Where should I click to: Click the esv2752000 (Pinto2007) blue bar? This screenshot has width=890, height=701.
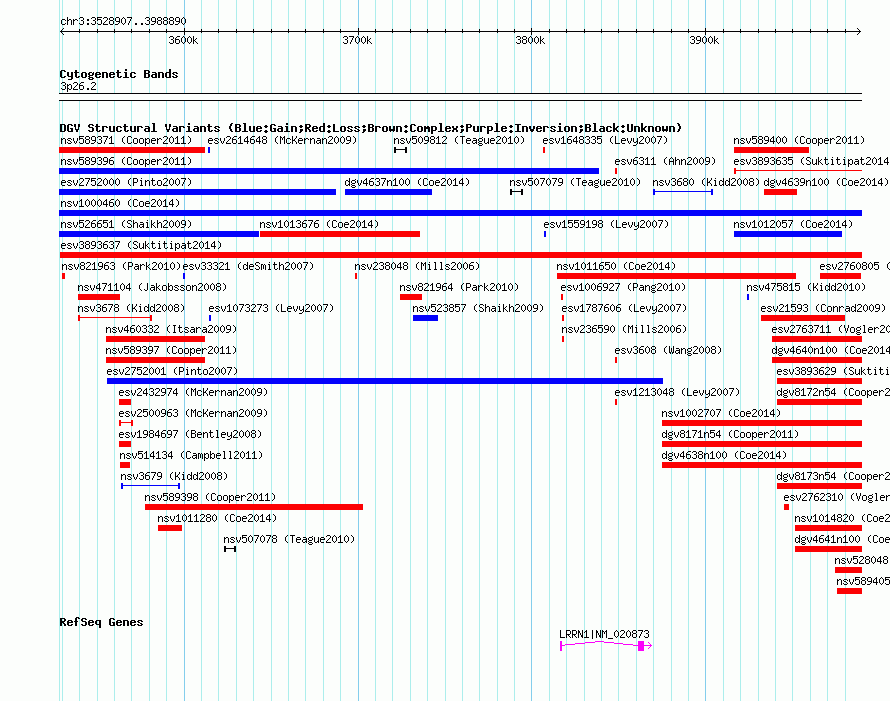[198, 192]
